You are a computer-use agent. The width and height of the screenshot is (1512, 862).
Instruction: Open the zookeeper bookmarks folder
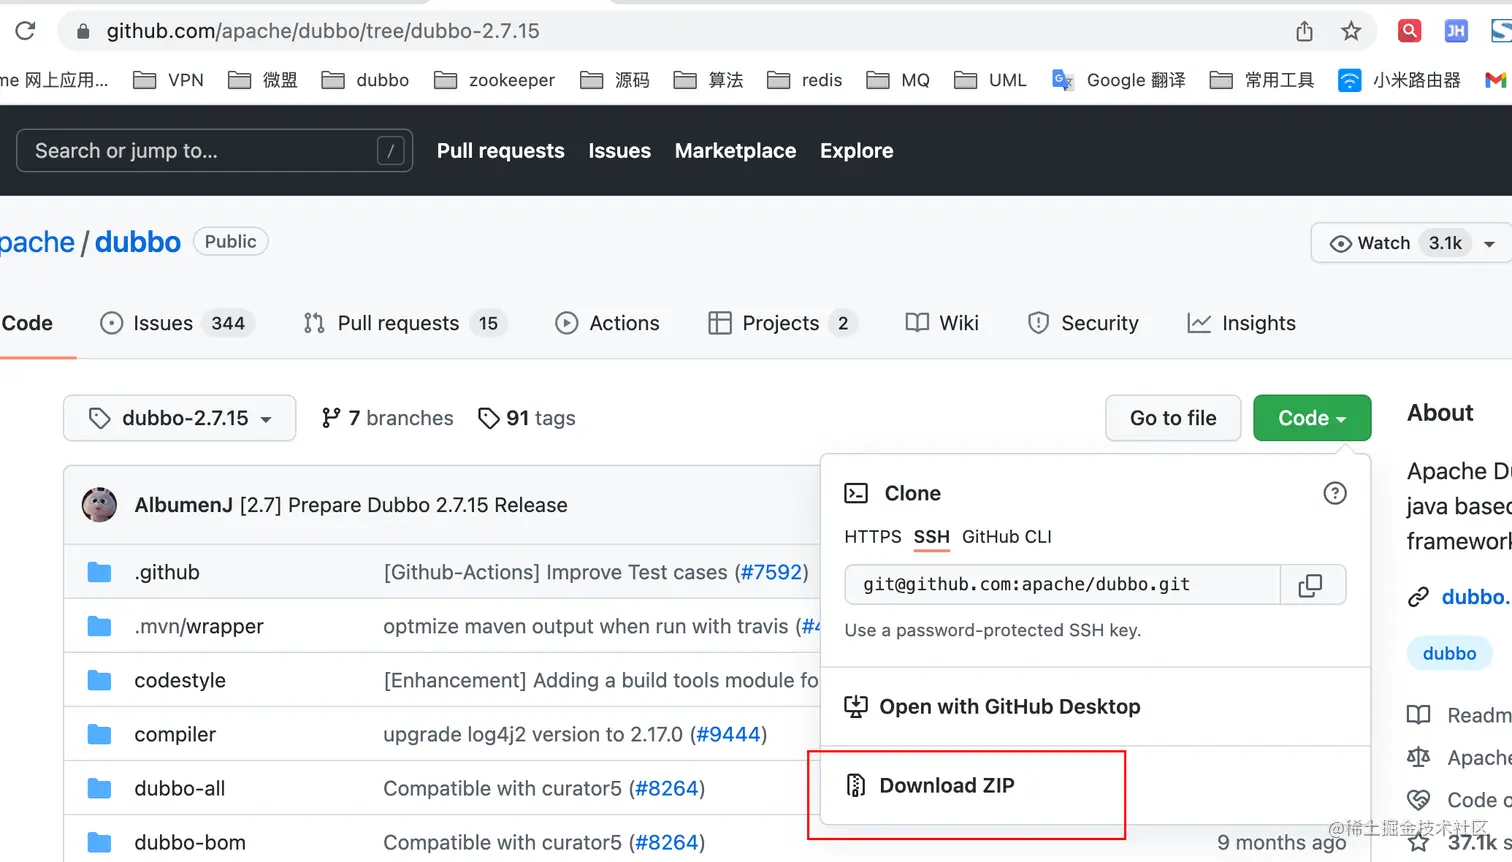point(494,80)
